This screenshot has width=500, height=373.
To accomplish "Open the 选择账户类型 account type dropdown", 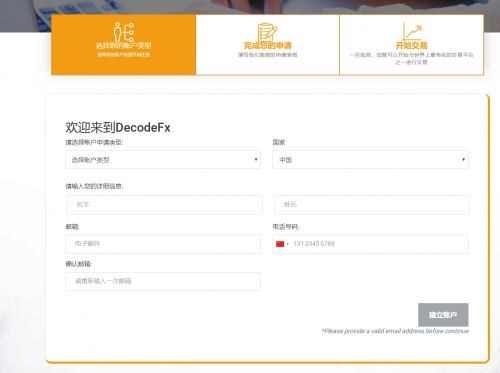I will (163, 160).
